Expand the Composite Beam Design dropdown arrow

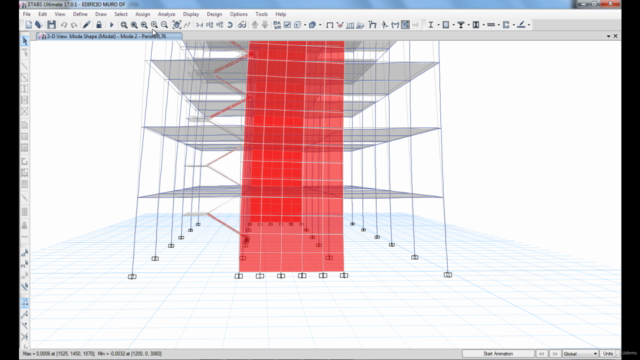469,25
